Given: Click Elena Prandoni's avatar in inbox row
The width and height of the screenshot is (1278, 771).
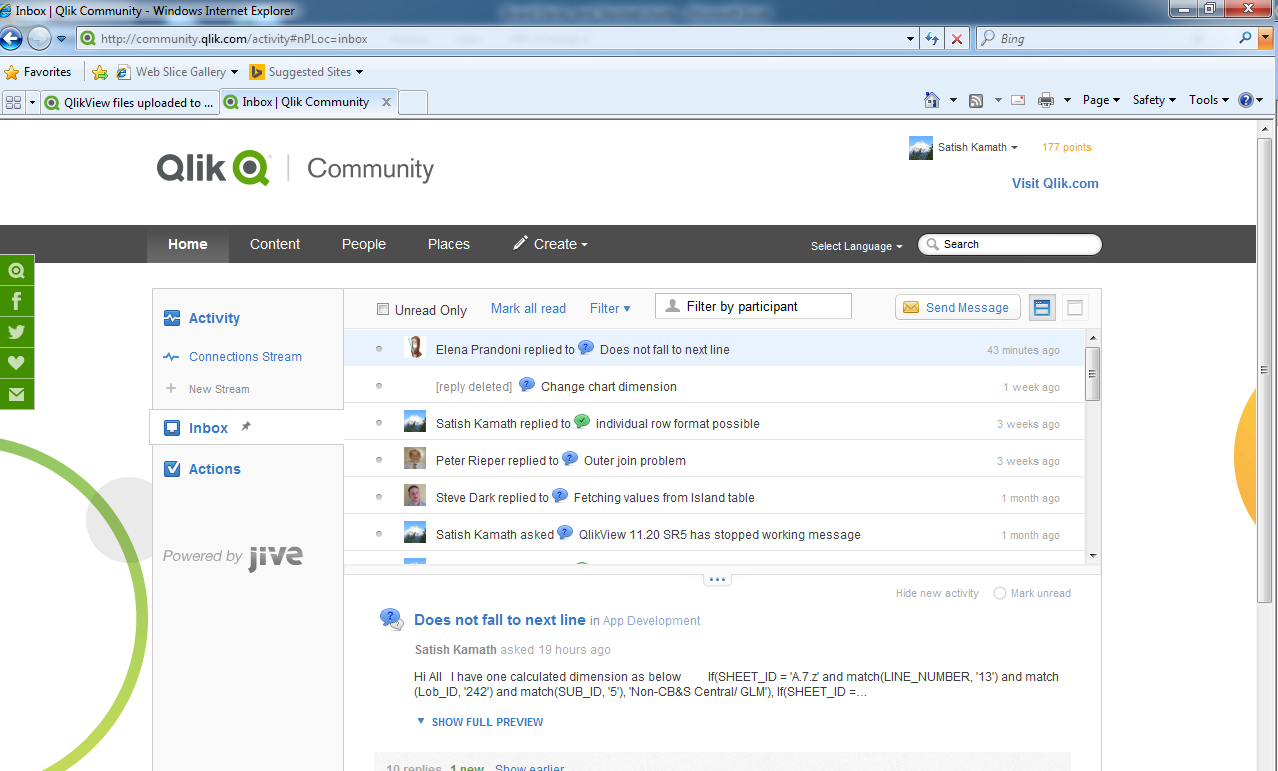Looking at the screenshot, I should (415, 348).
